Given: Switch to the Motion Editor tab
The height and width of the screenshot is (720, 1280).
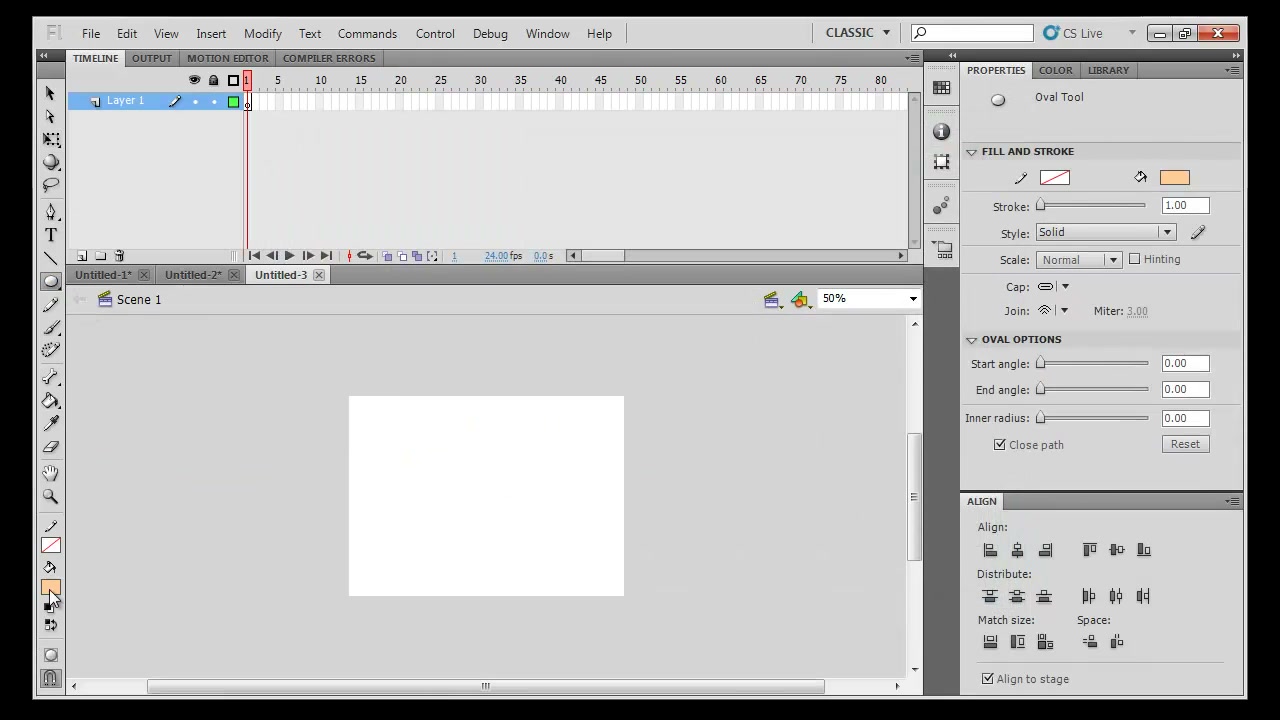Looking at the screenshot, I should [227, 58].
